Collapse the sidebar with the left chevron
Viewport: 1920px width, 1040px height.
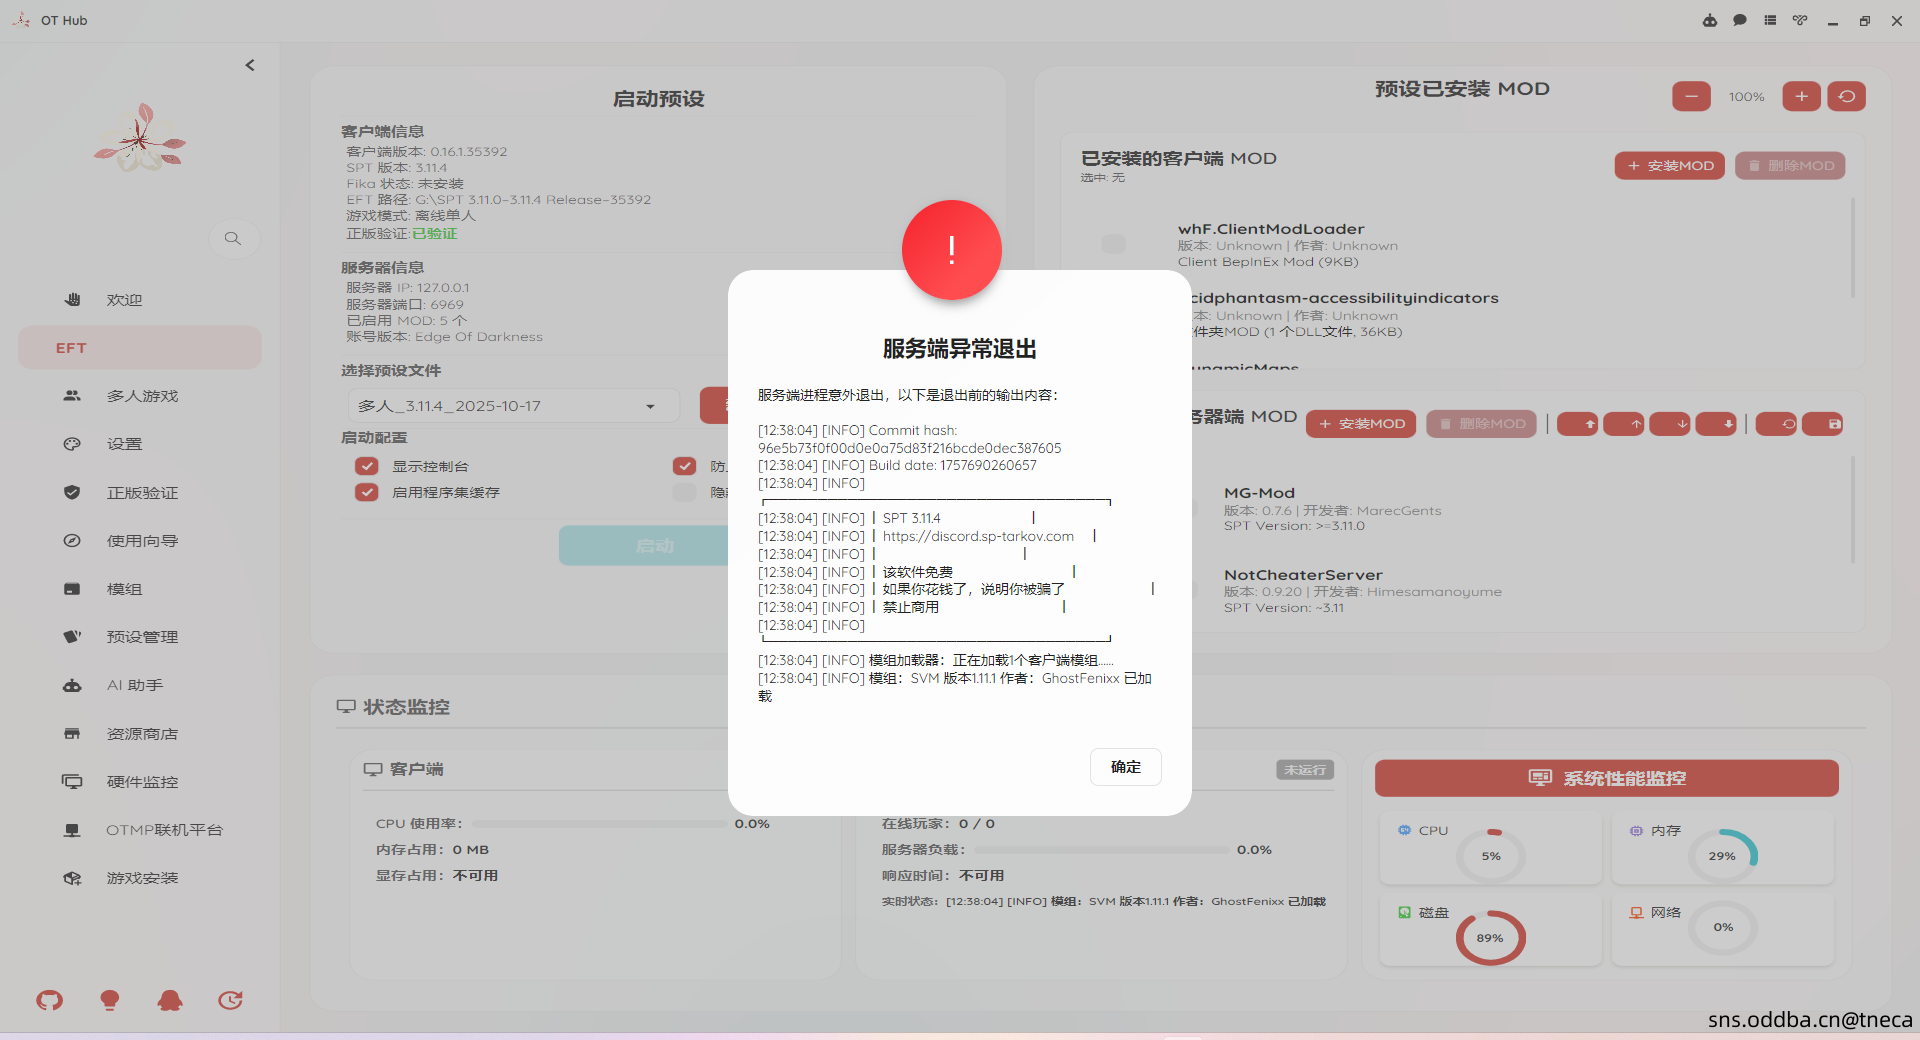250,65
